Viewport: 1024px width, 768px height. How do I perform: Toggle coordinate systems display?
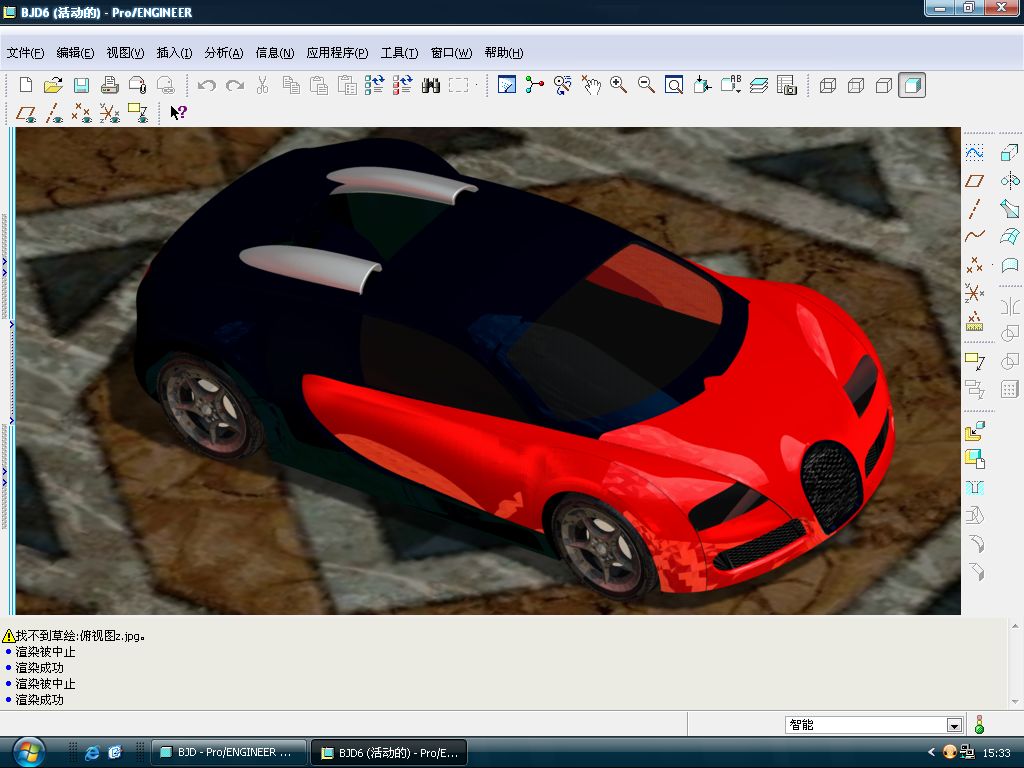[x=110, y=113]
